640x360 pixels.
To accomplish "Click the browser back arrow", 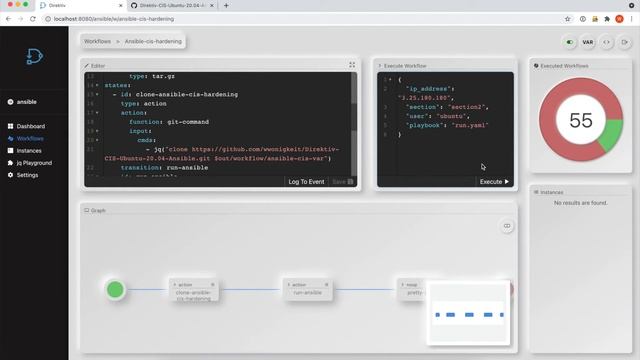I will point(8,19).
